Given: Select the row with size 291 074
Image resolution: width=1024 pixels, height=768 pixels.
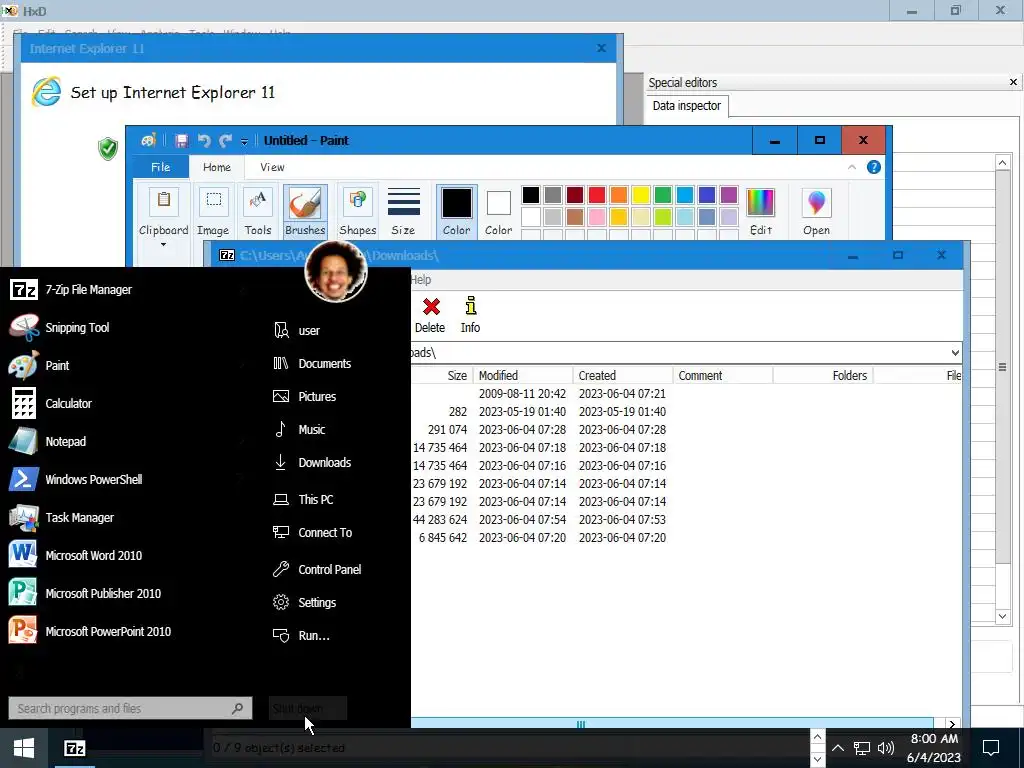Looking at the screenshot, I should (686, 430).
